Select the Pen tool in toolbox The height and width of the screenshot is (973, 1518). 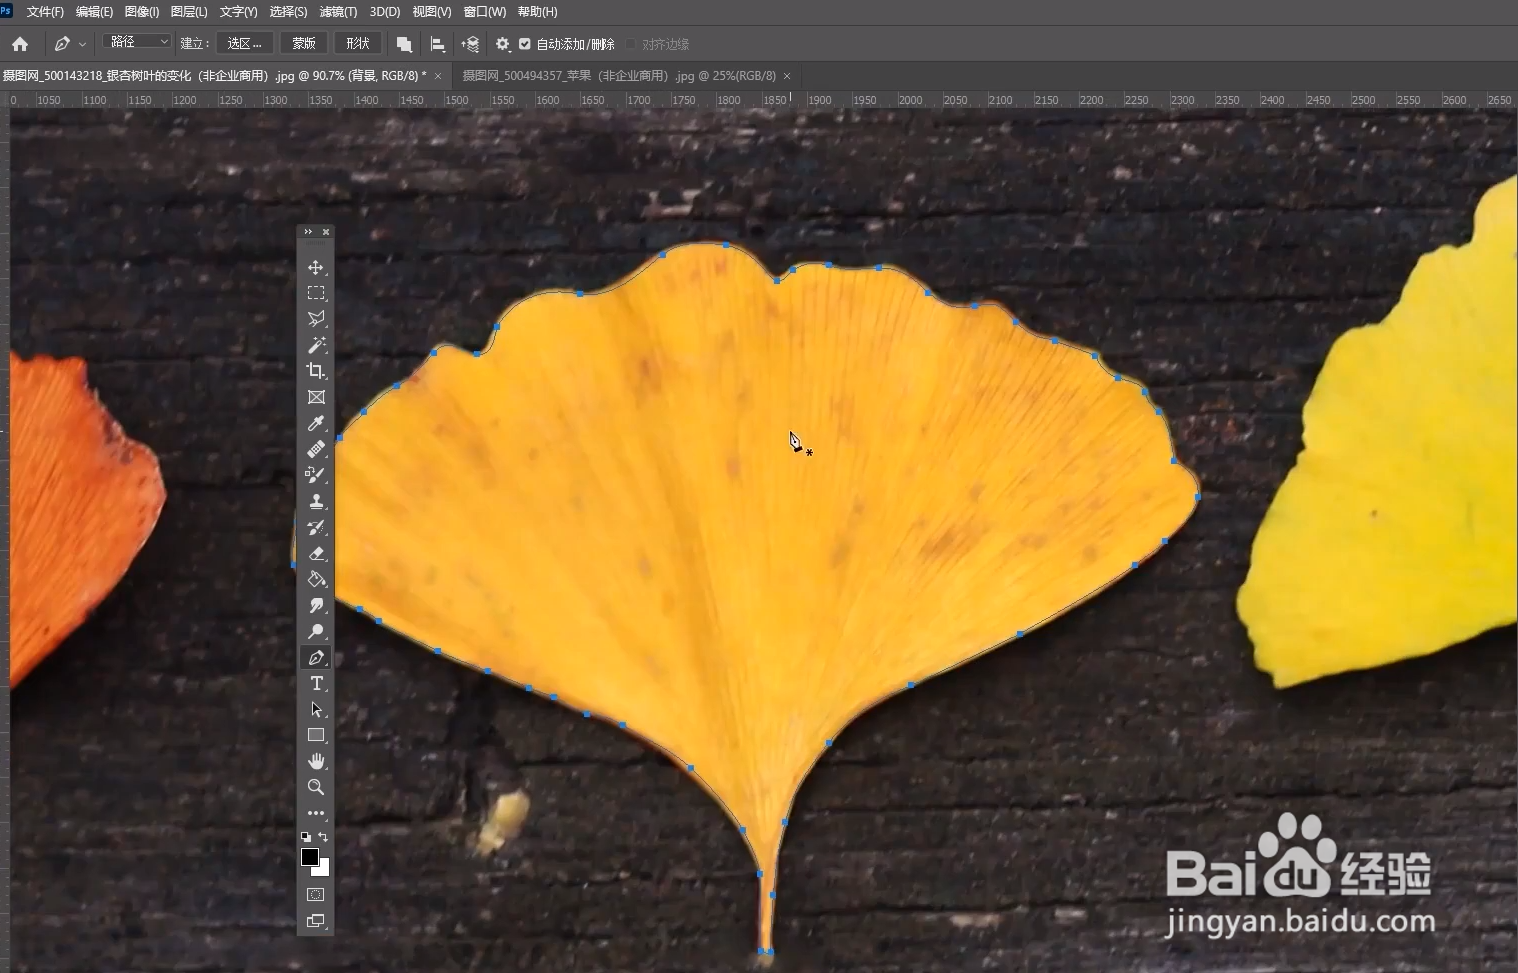coord(316,657)
